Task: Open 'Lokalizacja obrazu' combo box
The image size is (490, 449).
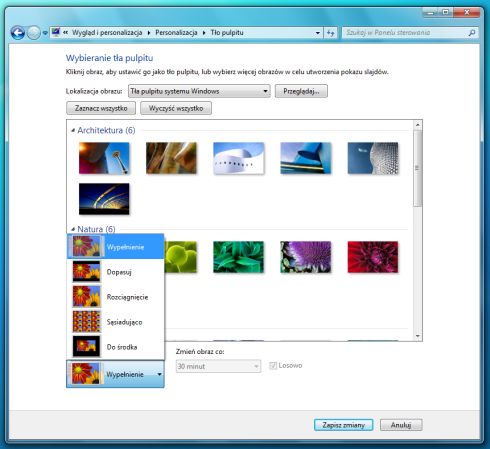Action: coord(199,91)
